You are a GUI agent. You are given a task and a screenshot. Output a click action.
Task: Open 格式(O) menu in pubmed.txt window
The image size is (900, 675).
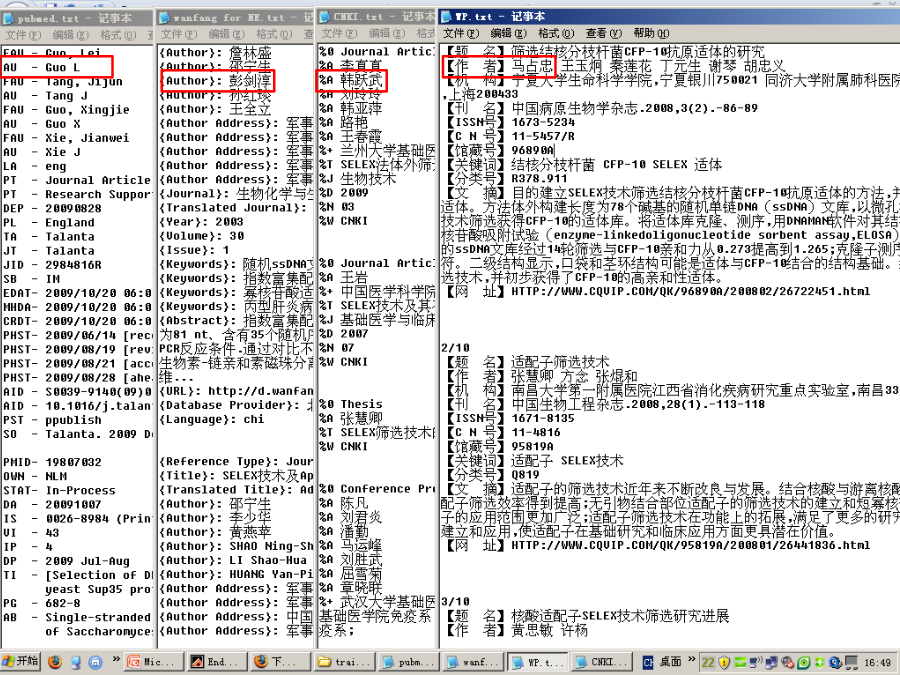pyautogui.click(x=118, y=34)
